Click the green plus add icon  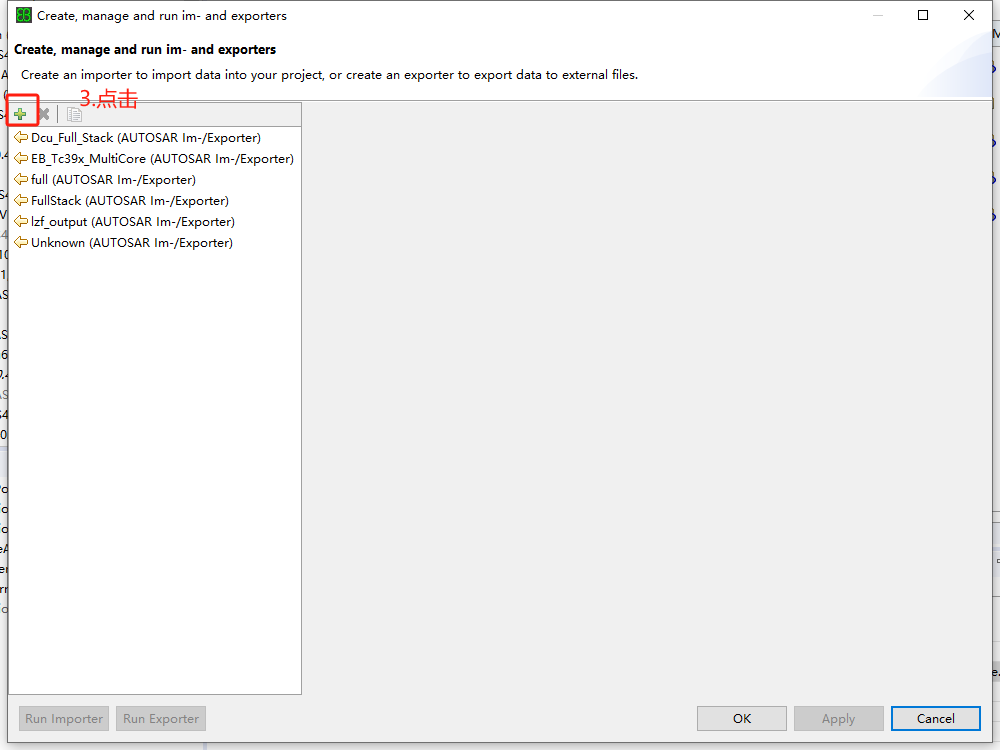click(x=20, y=114)
